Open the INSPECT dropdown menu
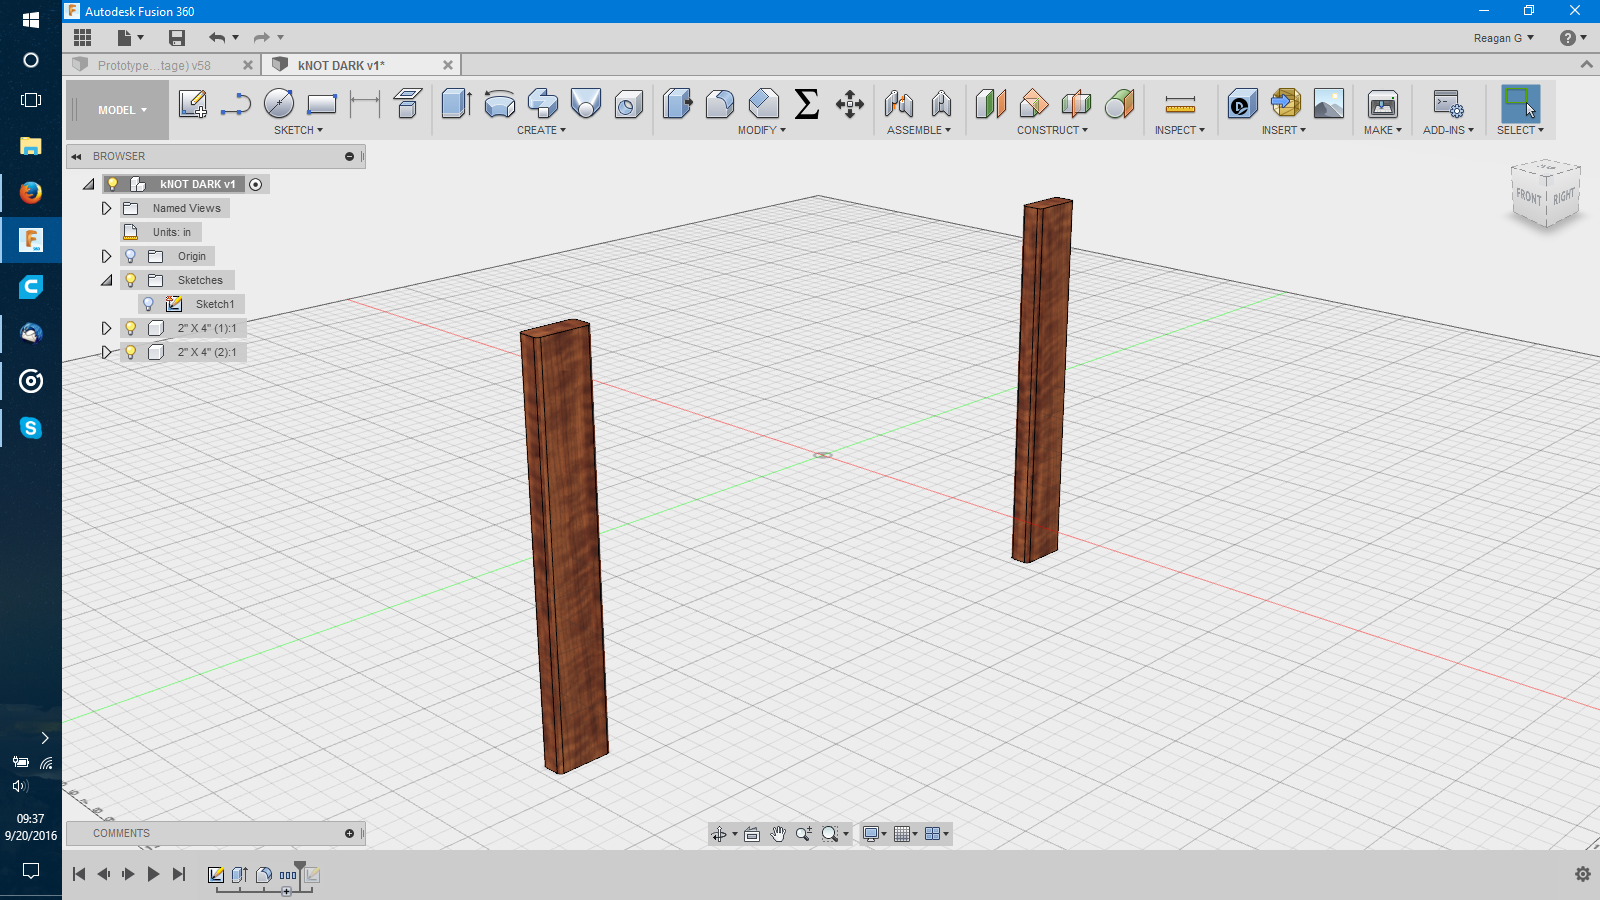The width and height of the screenshot is (1600, 900). point(1180,130)
